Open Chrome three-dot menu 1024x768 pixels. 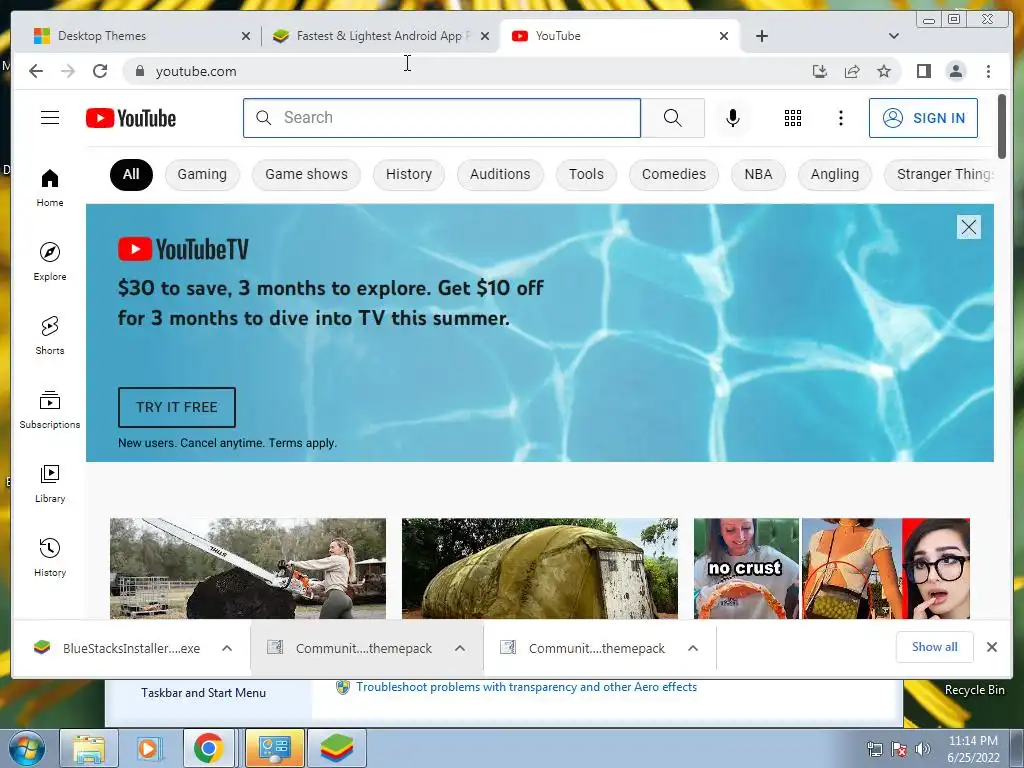click(x=988, y=71)
